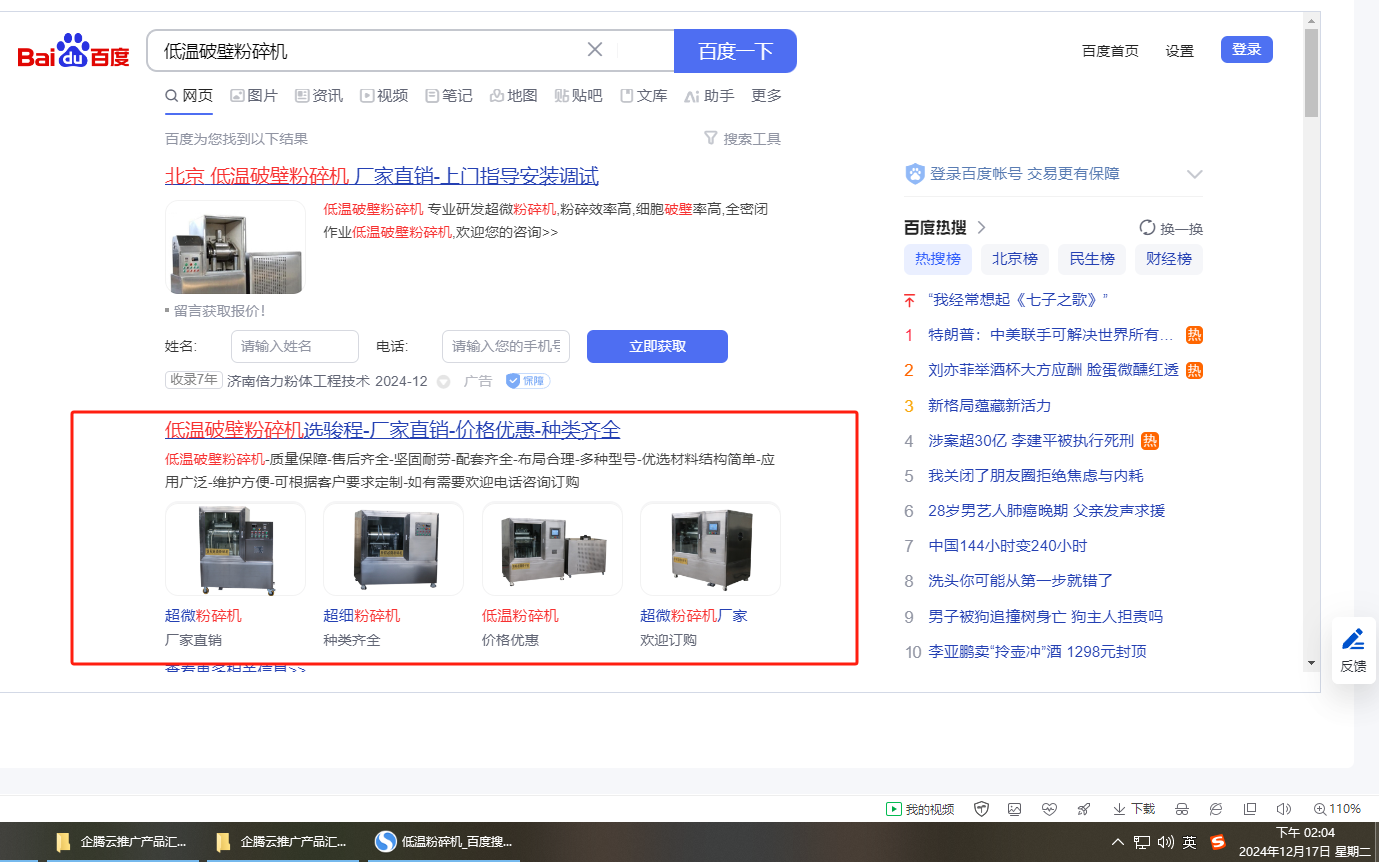
Task: Click the 百度一下 search button
Action: [x=735, y=51]
